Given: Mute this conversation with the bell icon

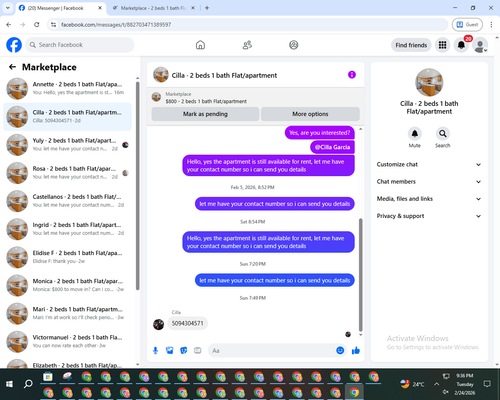Looking at the screenshot, I should [x=415, y=134].
